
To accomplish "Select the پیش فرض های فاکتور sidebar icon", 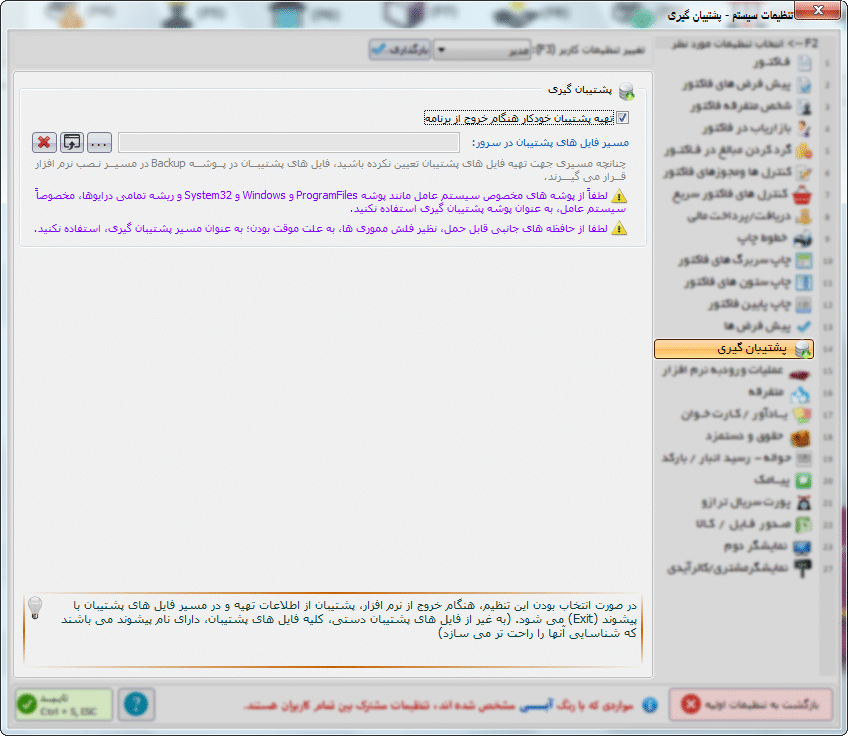I will point(804,85).
